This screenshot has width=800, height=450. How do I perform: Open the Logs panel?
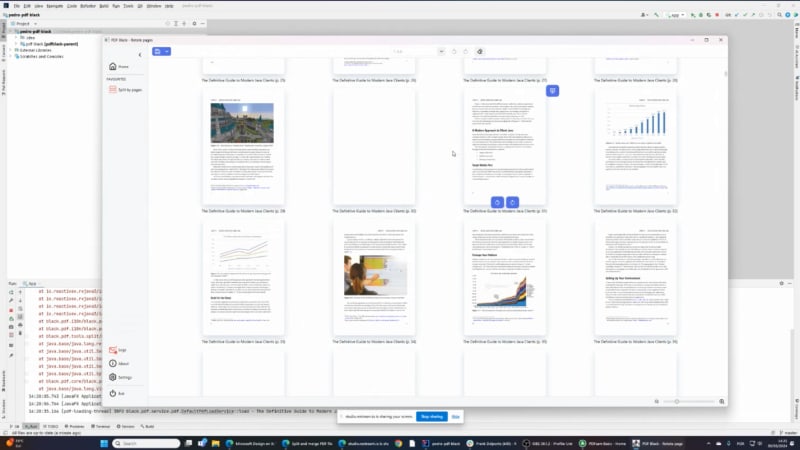pos(119,350)
